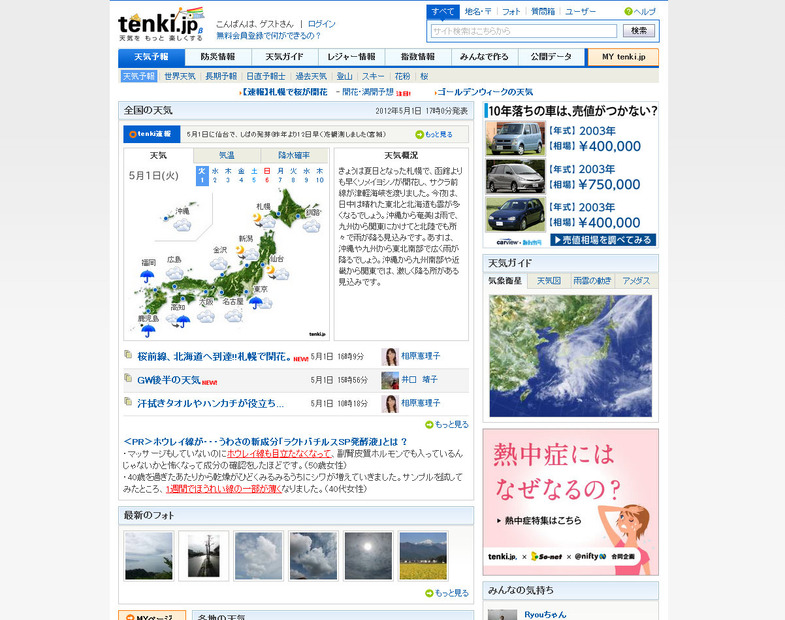Select Sunday 6 in date strip
The height and width of the screenshot is (620, 785).
click(267, 175)
